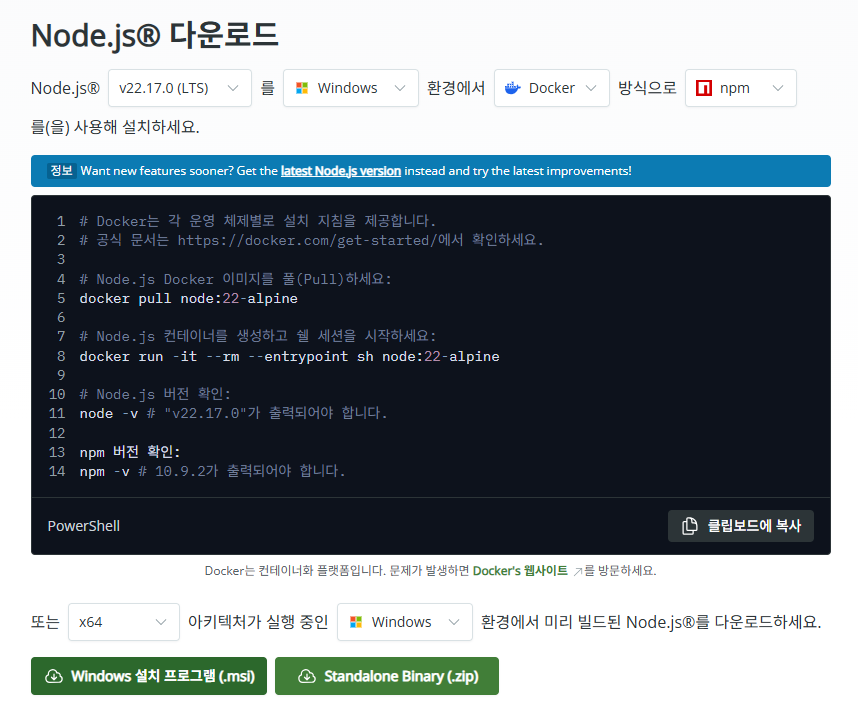Click the '를(을) 사용해 설치하세요.' text

(x=115, y=127)
